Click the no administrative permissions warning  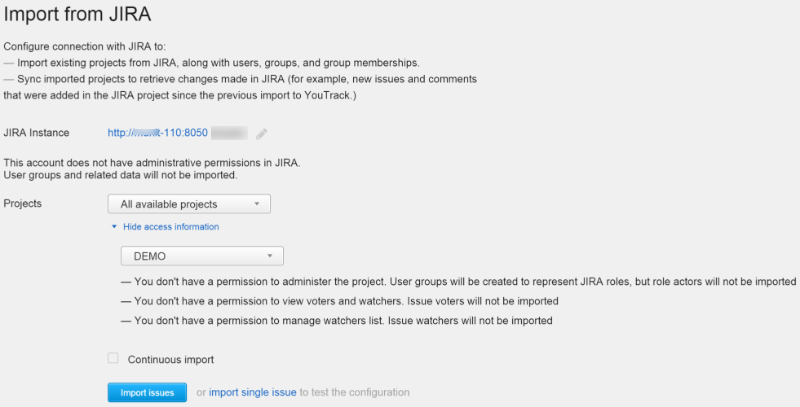(152, 163)
